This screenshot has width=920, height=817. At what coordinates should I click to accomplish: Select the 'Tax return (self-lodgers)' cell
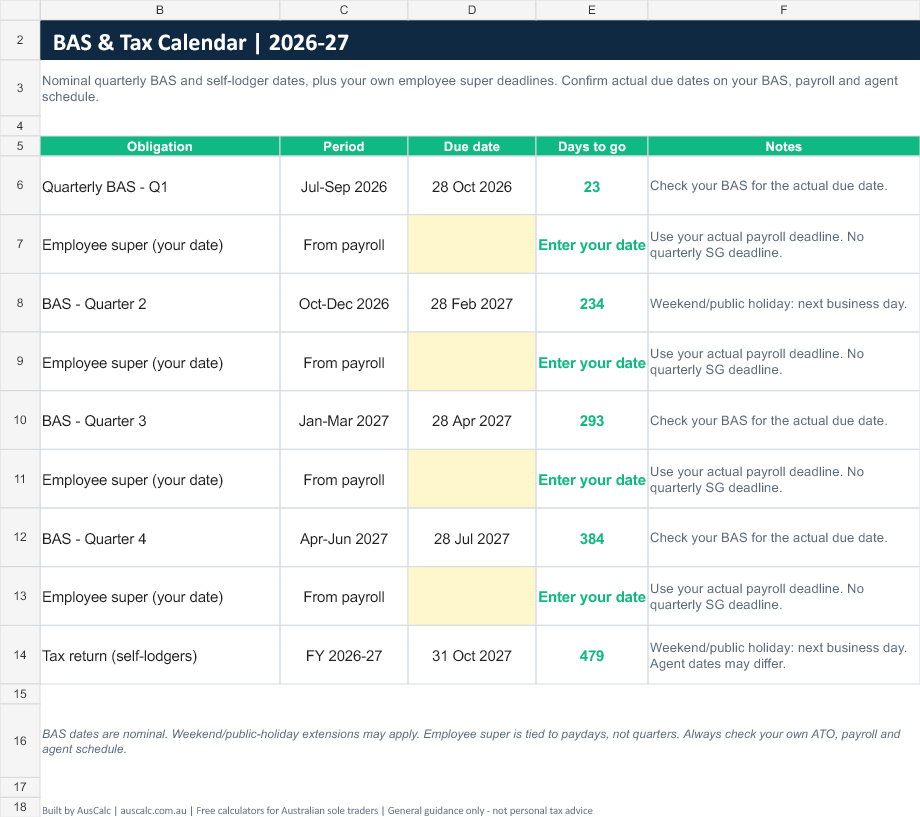pyautogui.click(x=160, y=655)
